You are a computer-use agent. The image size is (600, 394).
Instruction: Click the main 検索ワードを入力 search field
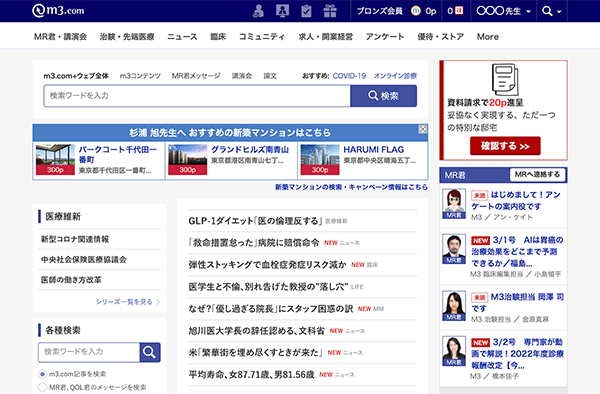pyautogui.click(x=197, y=96)
